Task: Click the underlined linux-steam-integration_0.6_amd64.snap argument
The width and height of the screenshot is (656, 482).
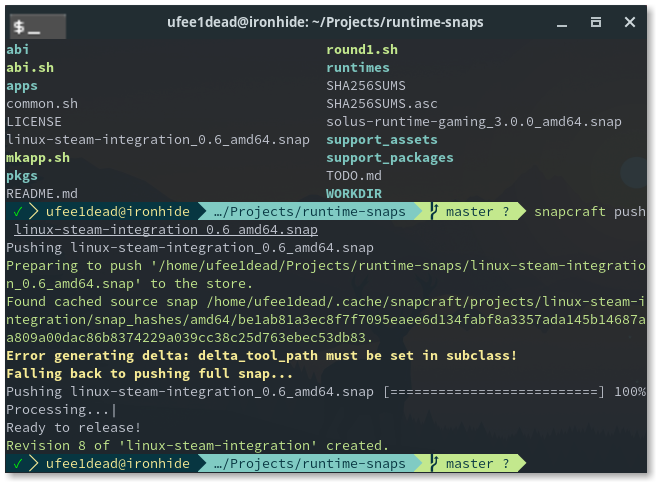Action: (166, 230)
